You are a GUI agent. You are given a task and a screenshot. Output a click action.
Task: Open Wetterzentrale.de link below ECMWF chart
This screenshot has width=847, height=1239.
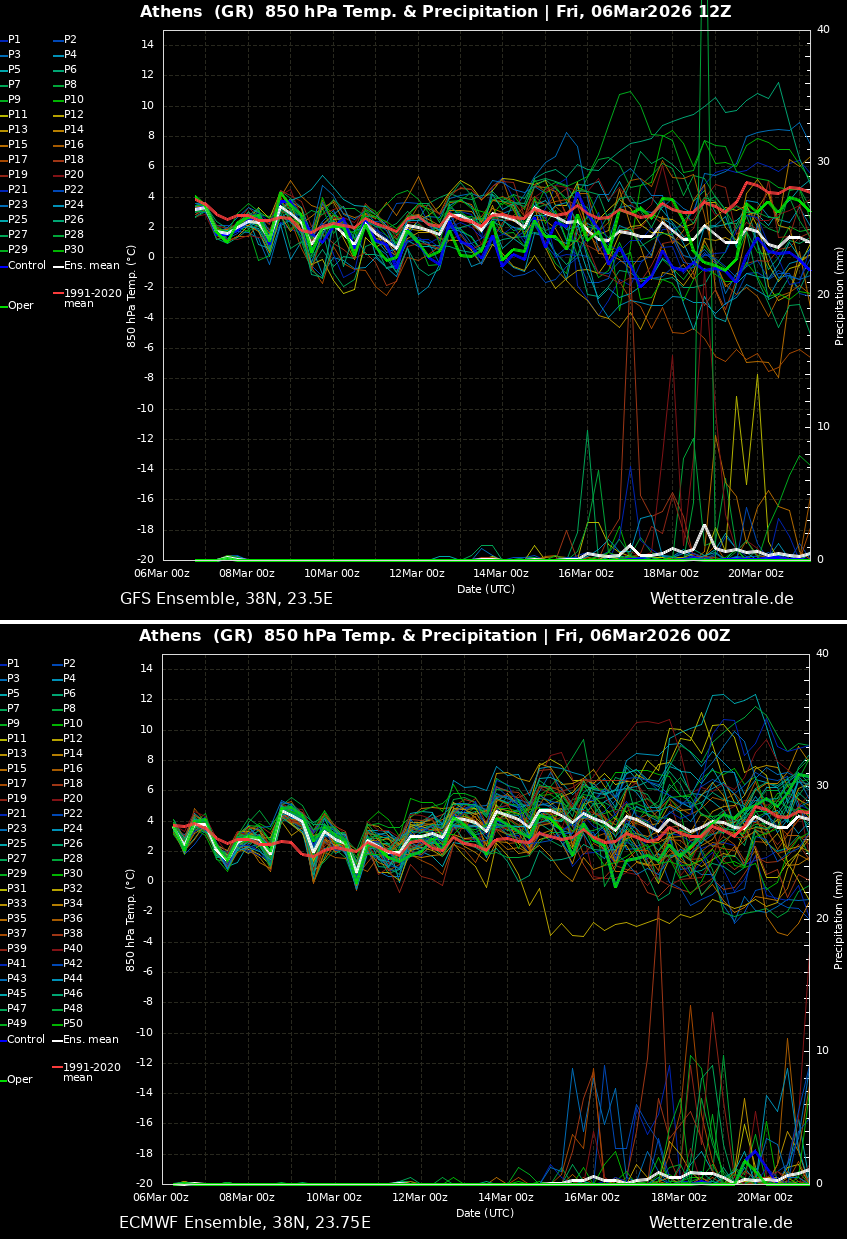pyautogui.click(x=720, y=1223)
